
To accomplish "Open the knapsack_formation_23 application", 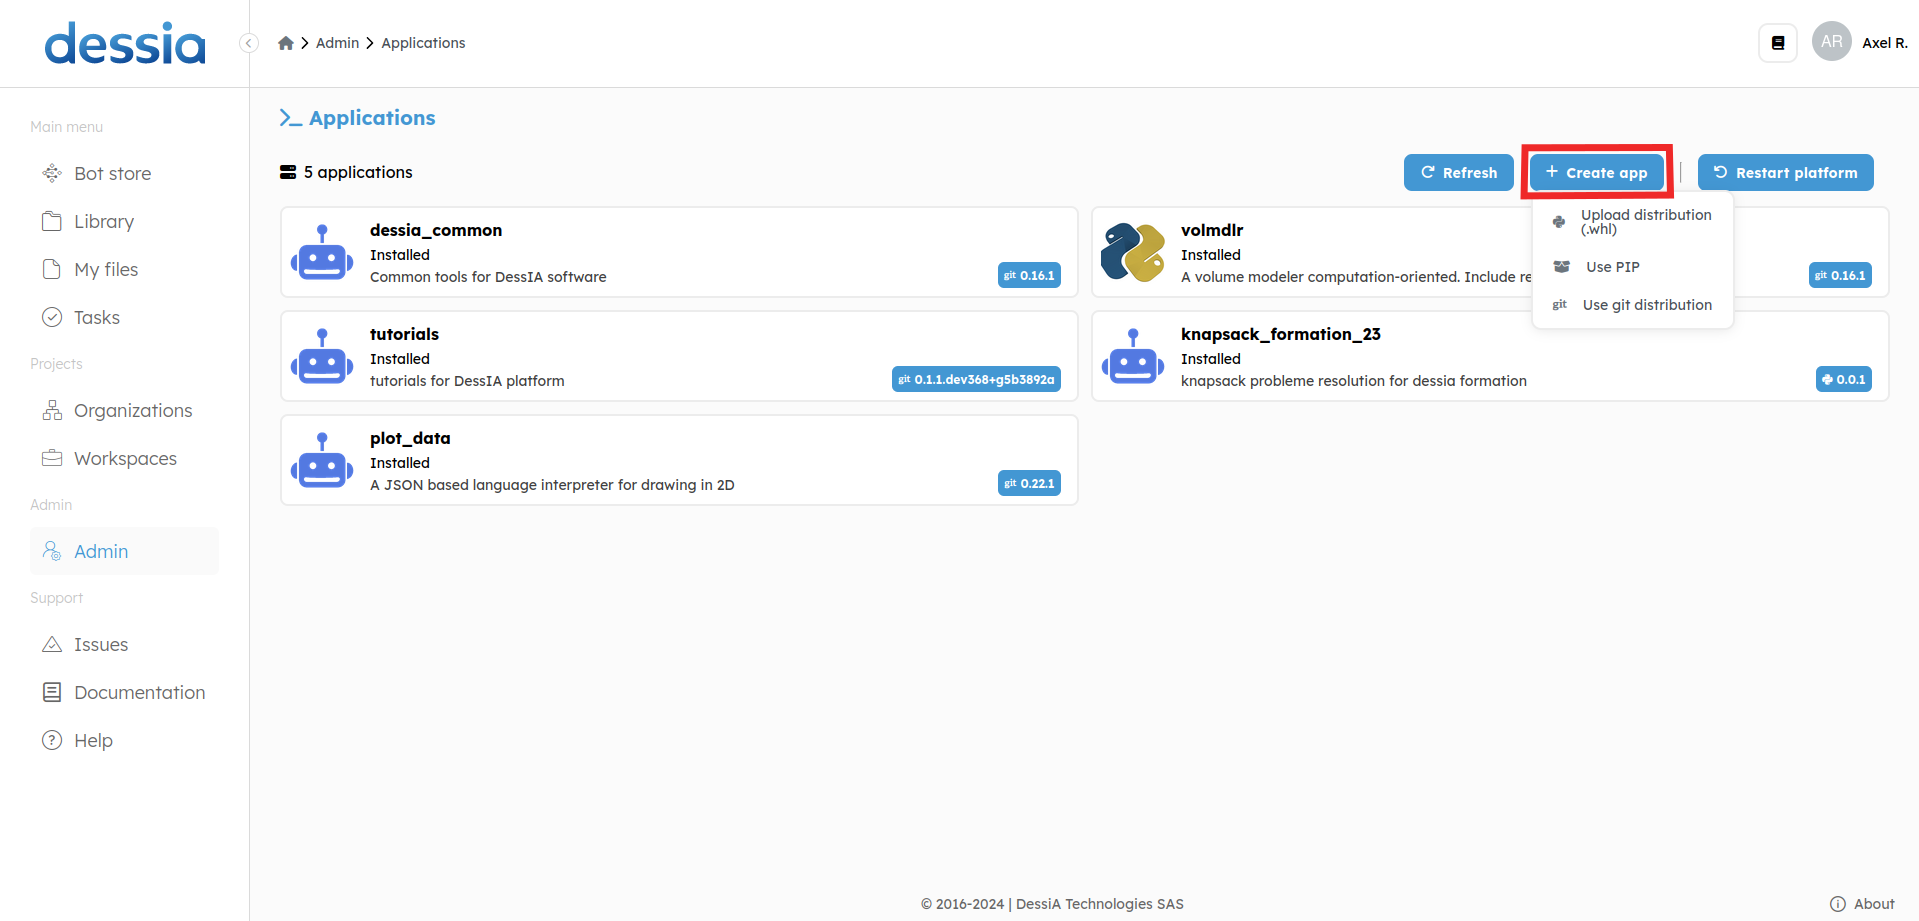I will click(1490, 356).
